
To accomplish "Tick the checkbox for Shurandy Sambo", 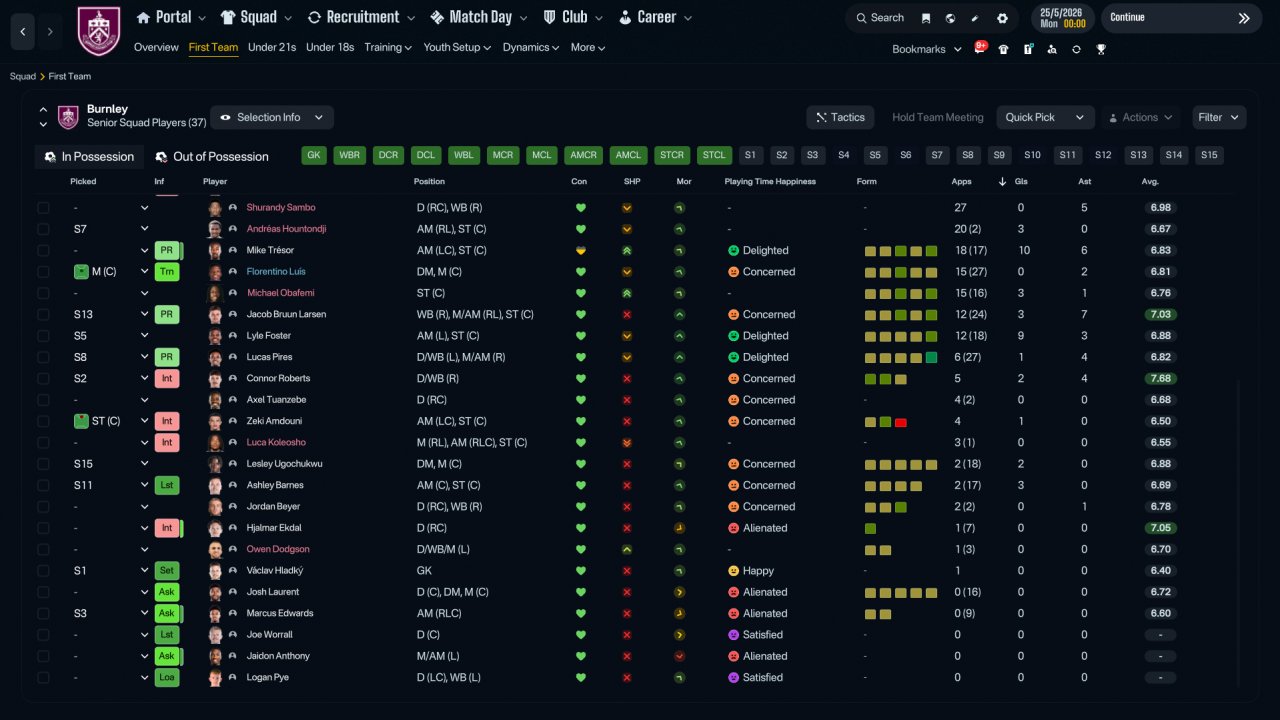I will click(43, 208).
